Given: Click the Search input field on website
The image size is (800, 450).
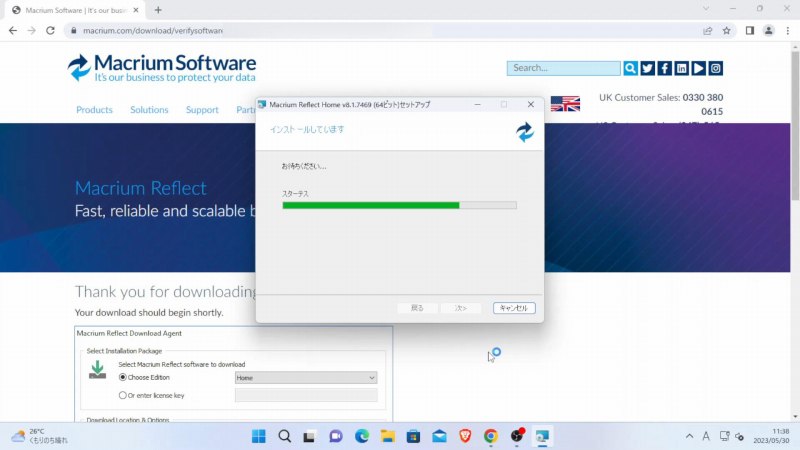Looking at the screenshot, I should point(564,68).
